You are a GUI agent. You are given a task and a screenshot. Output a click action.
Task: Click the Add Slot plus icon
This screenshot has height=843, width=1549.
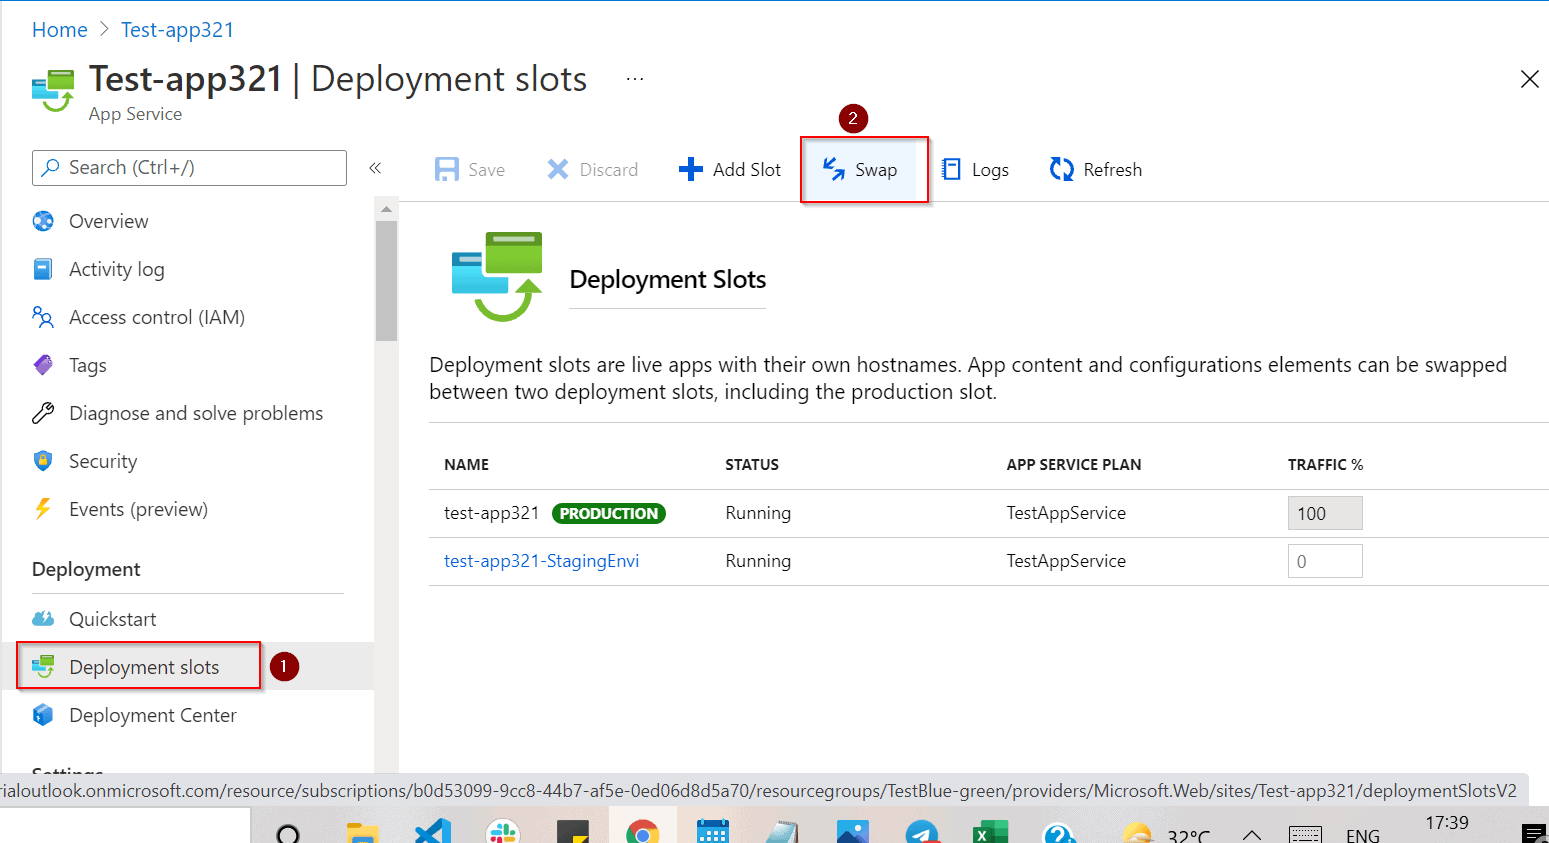(x=690, y=170)
